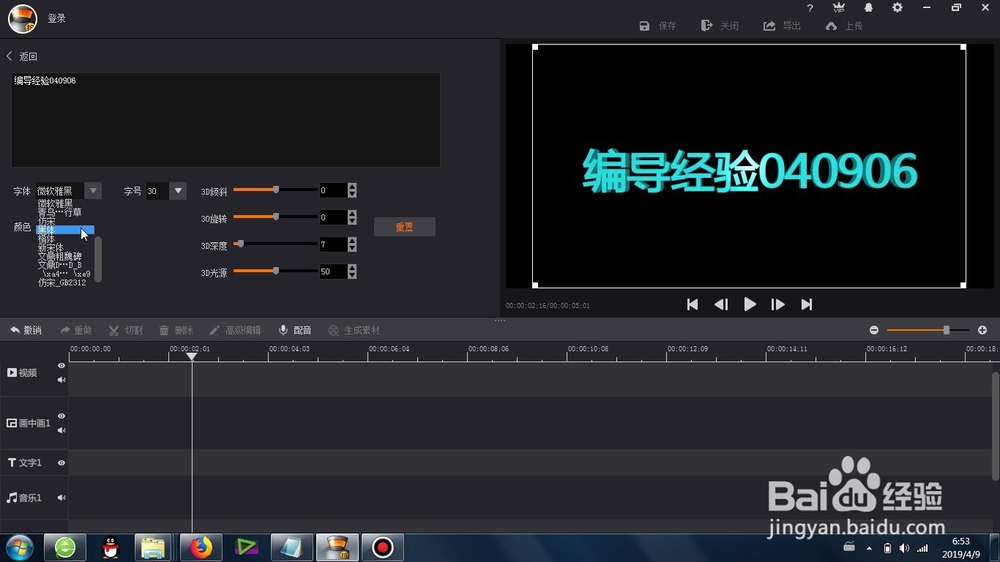This screenshot has width=1000, height=562.
Task: Adjust the 3D光源 light slider handle
Action: 276,270
